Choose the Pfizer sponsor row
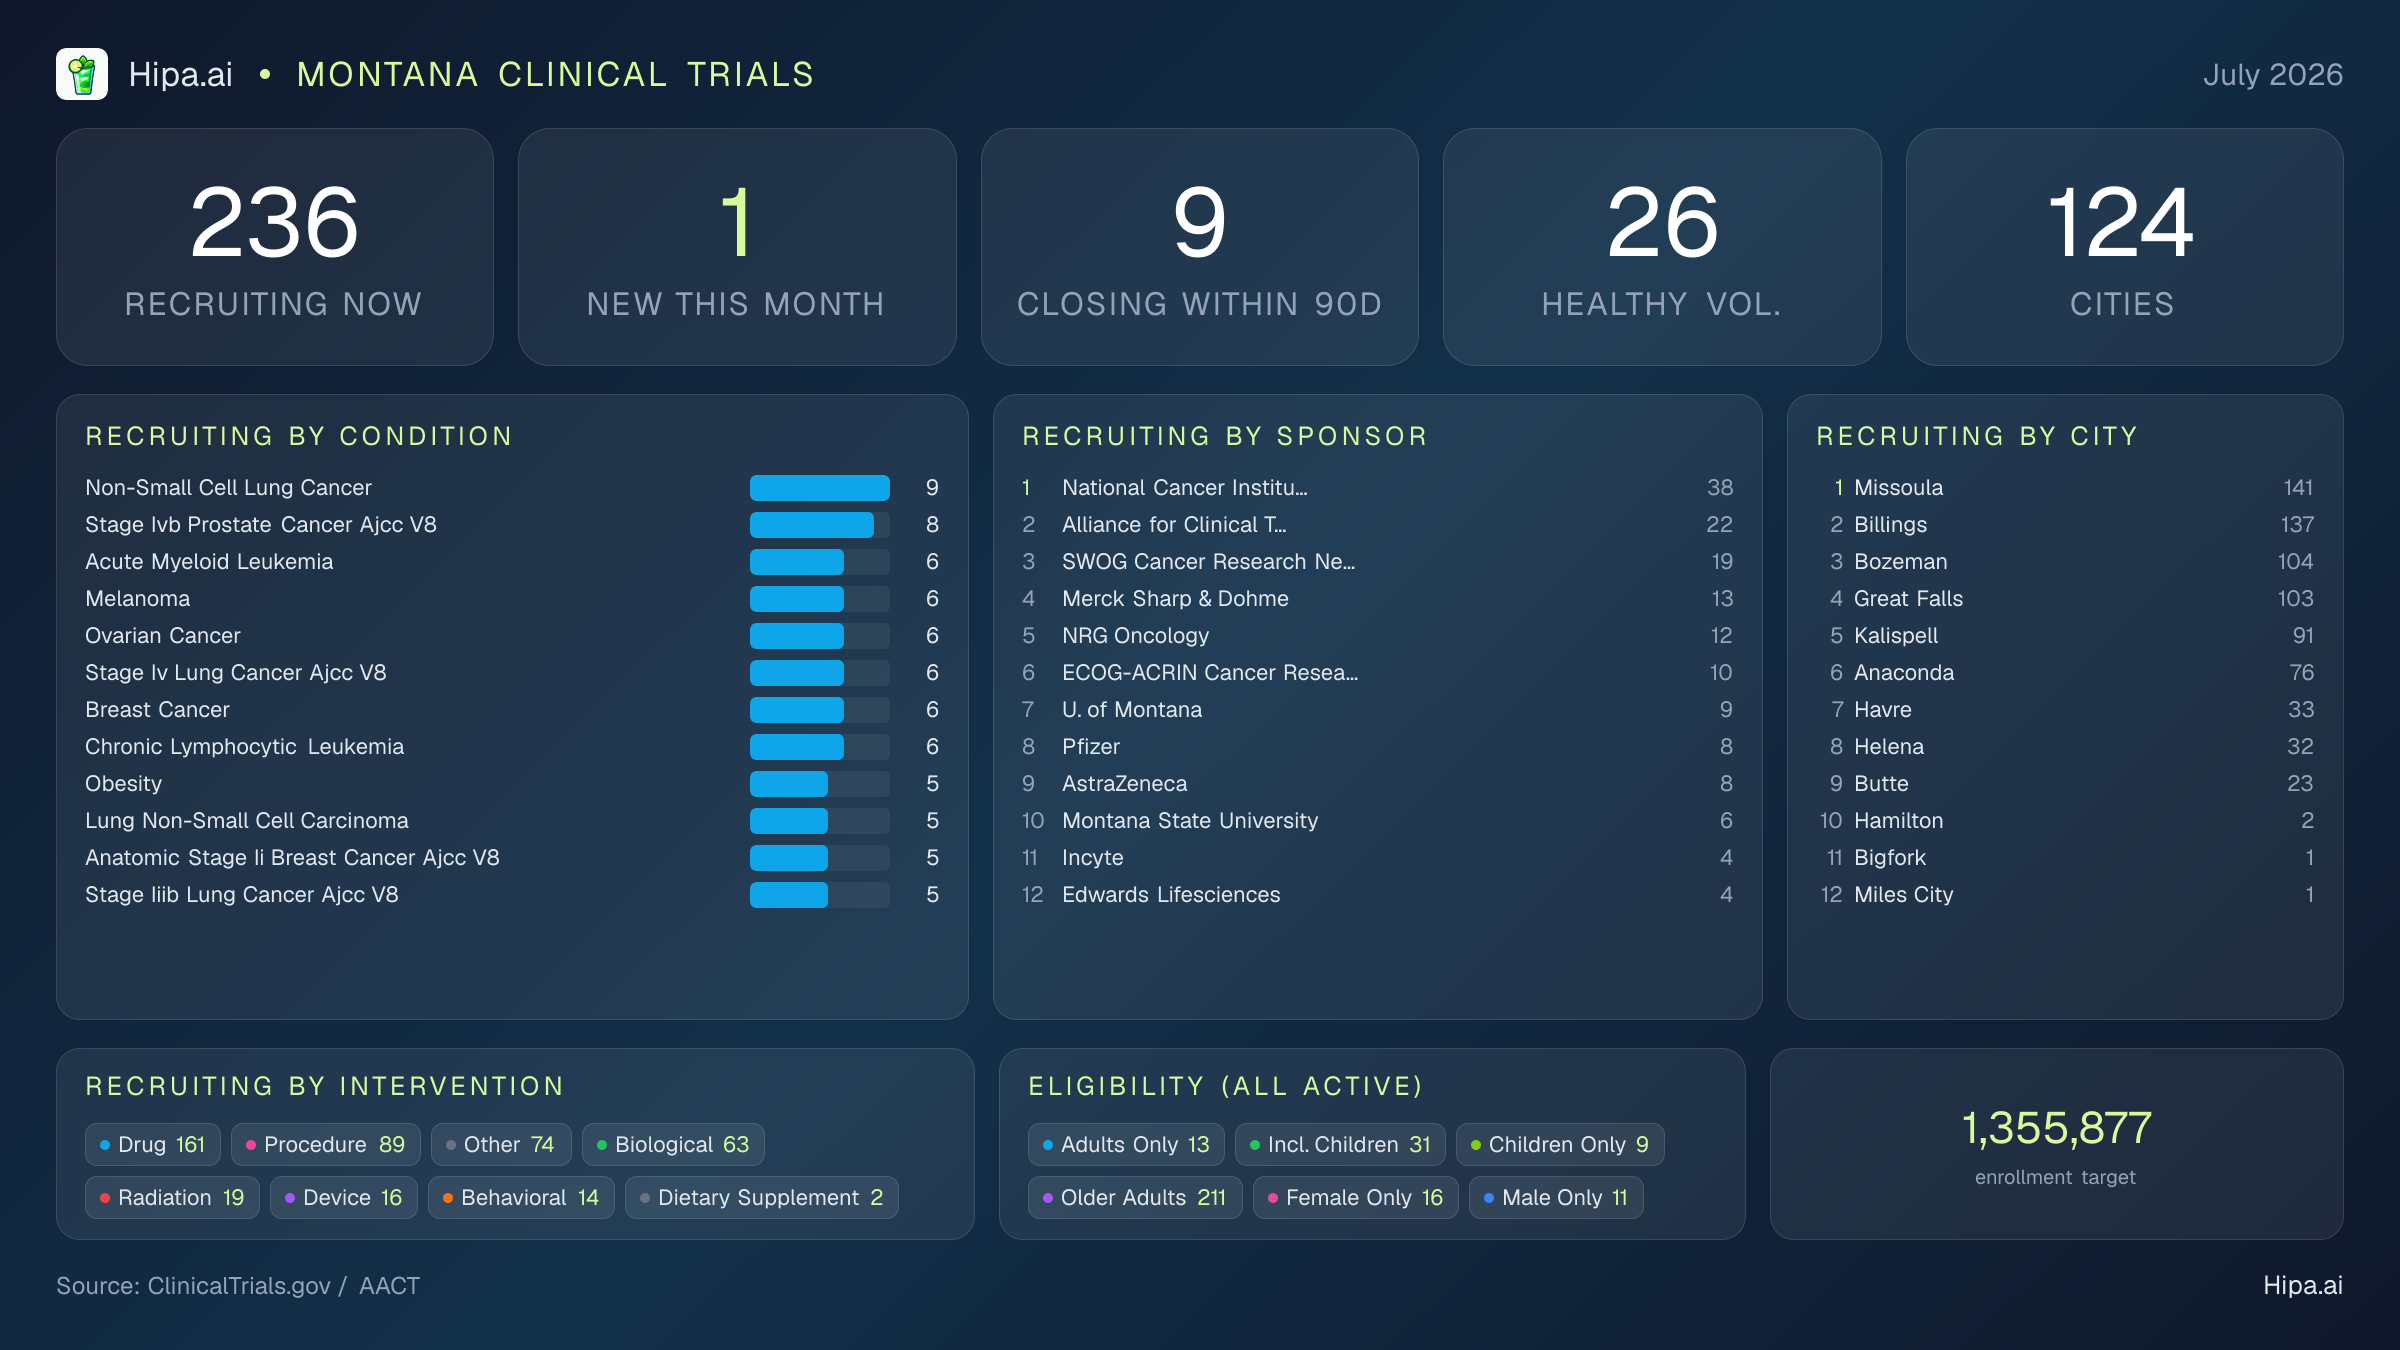Viewport: 2400px width, 1350px height. click(1377, 747)
